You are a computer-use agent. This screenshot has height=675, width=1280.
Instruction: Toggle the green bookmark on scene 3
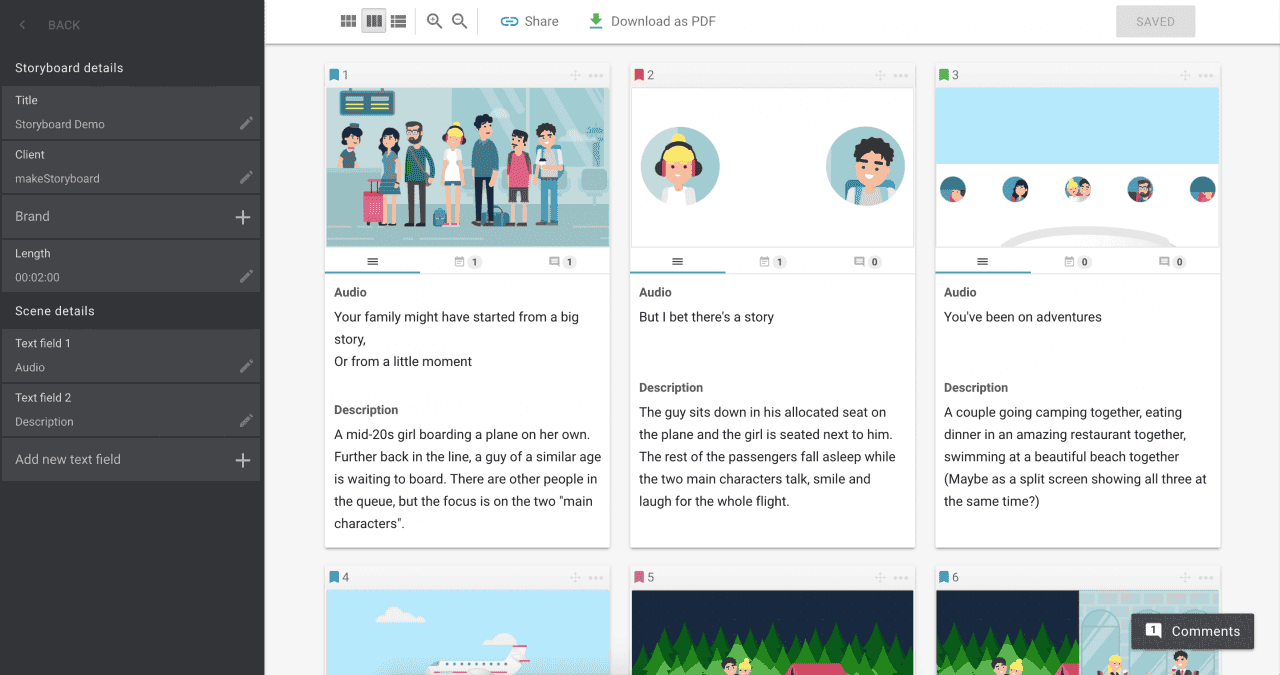(x=945, y=74)
